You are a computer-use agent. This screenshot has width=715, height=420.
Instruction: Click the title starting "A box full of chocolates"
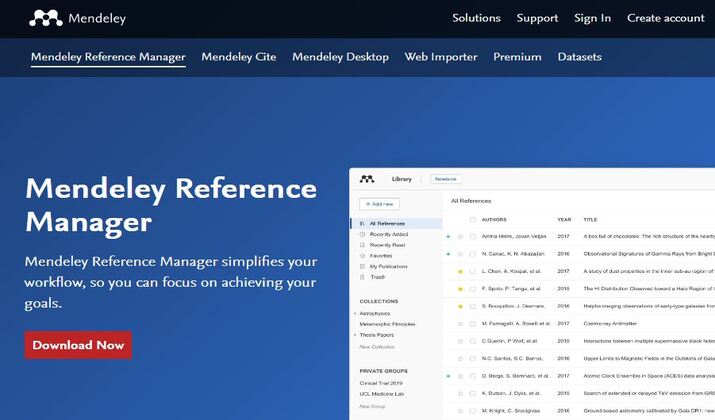click(649, 237)
